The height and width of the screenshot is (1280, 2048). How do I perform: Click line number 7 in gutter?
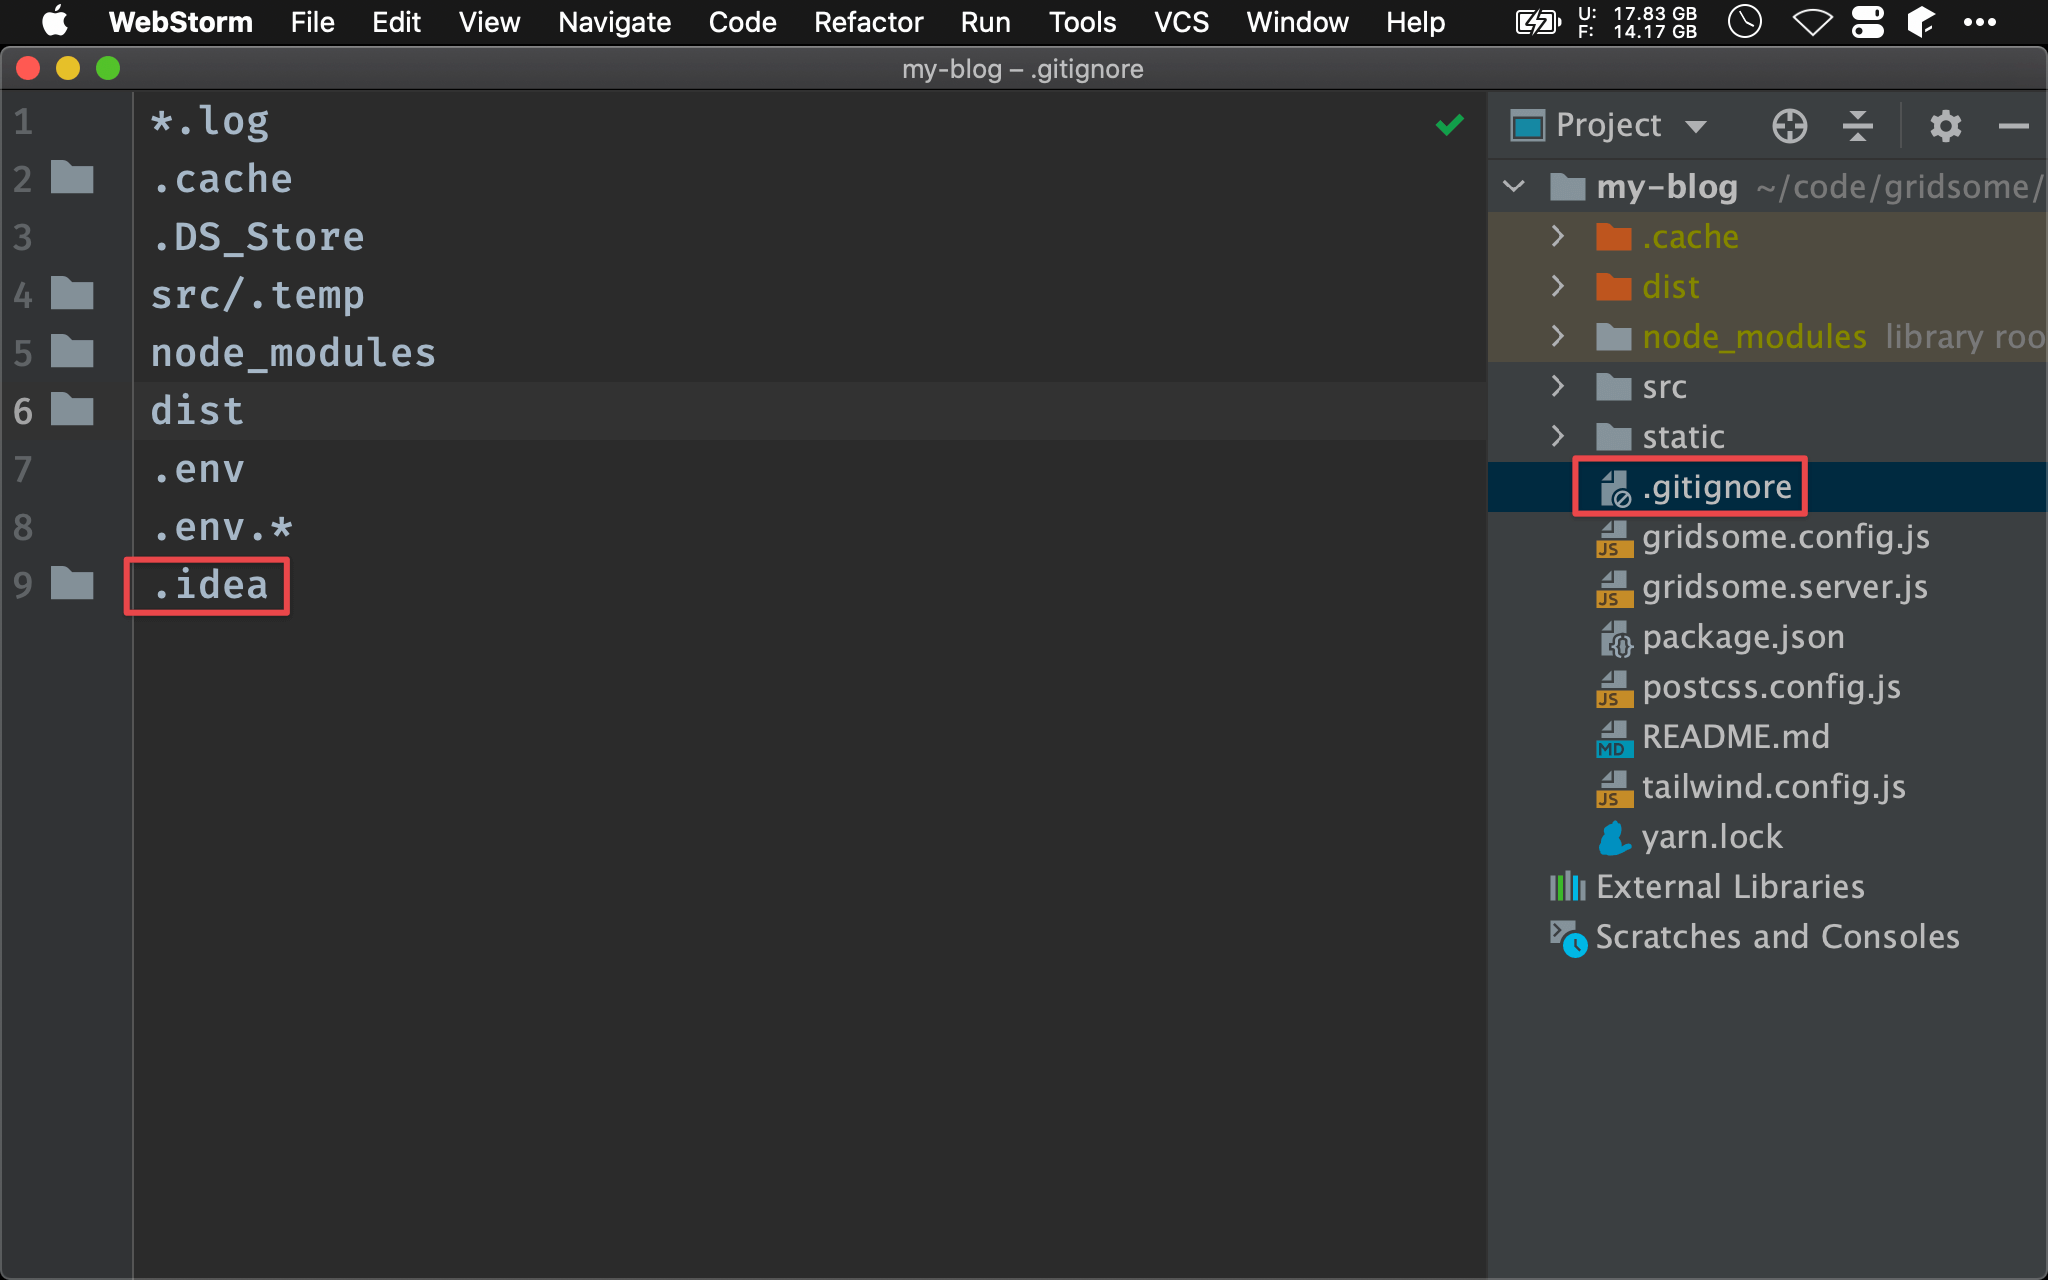(x=23, y=469)
